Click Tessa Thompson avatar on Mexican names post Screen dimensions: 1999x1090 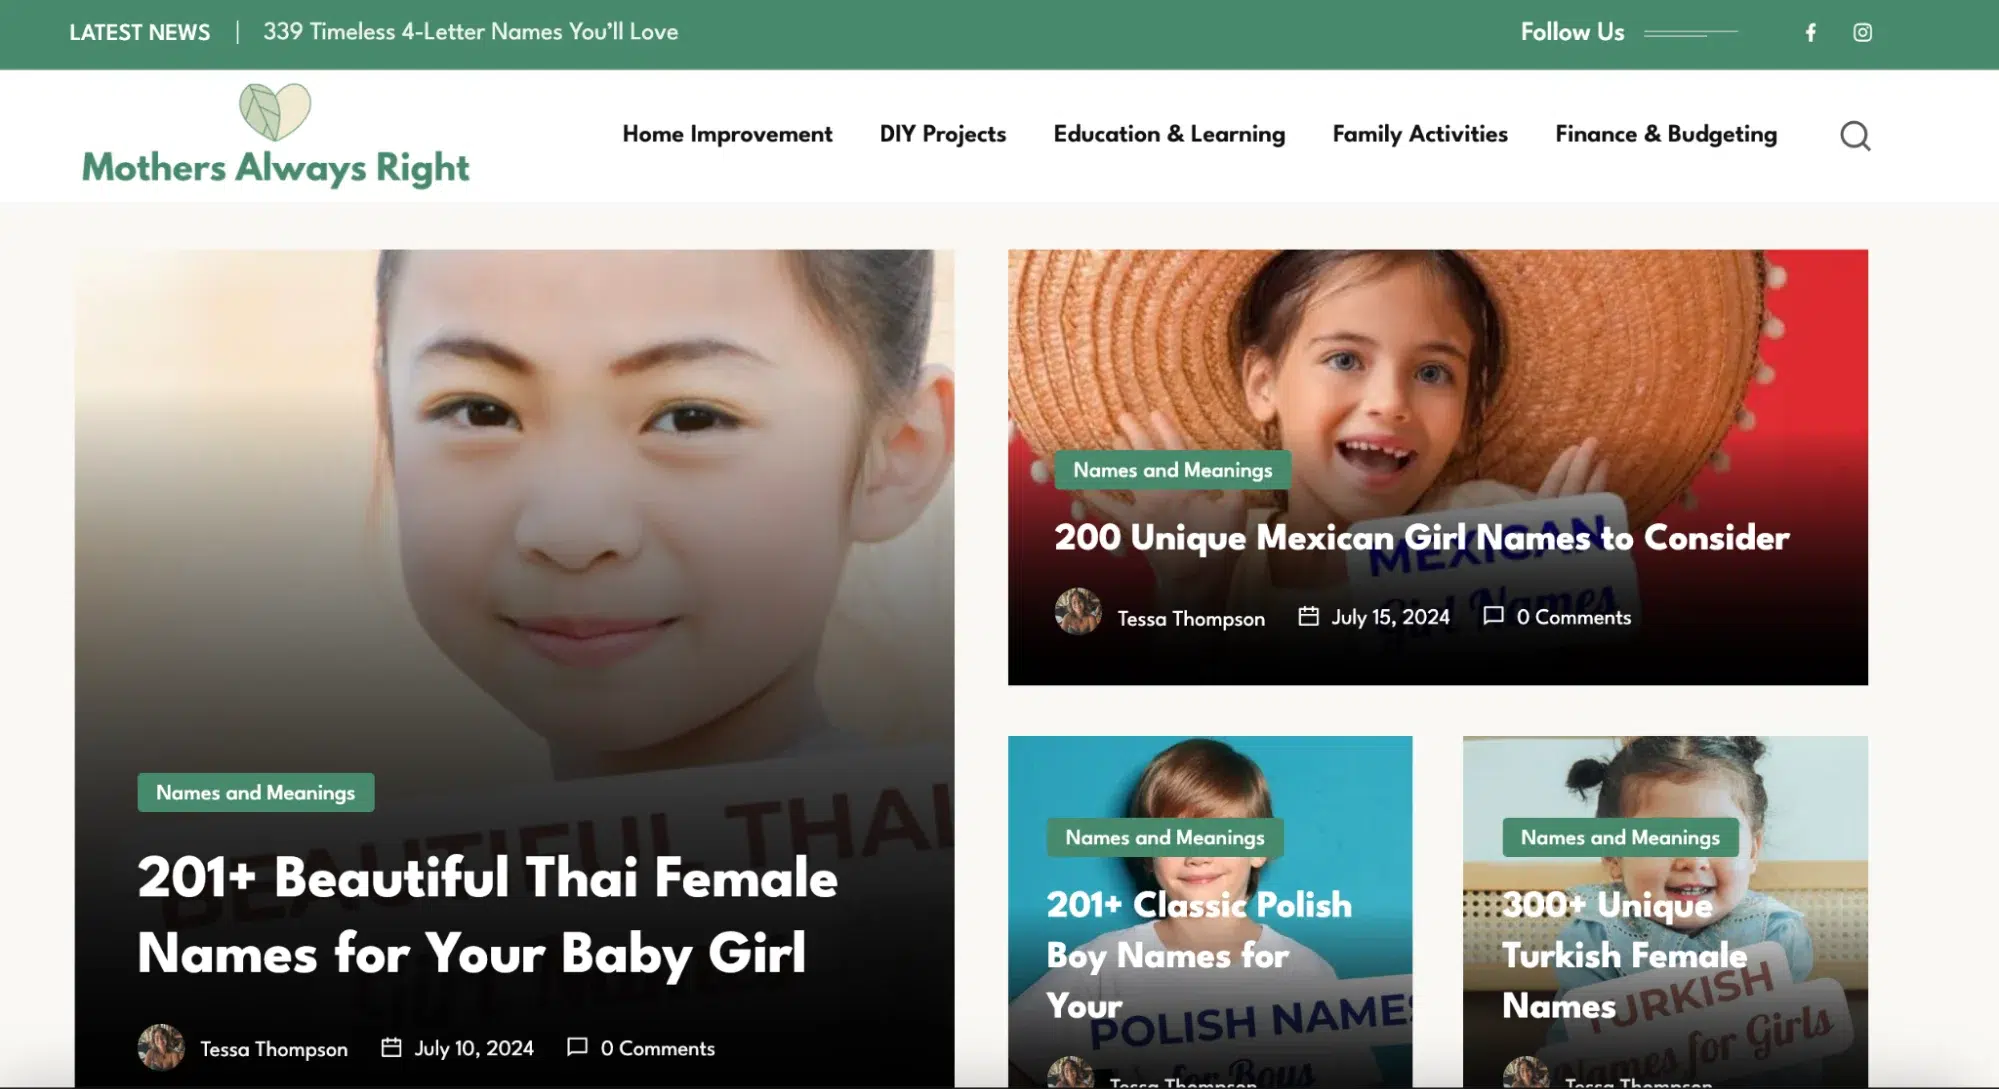click(x=1078, y=611)
